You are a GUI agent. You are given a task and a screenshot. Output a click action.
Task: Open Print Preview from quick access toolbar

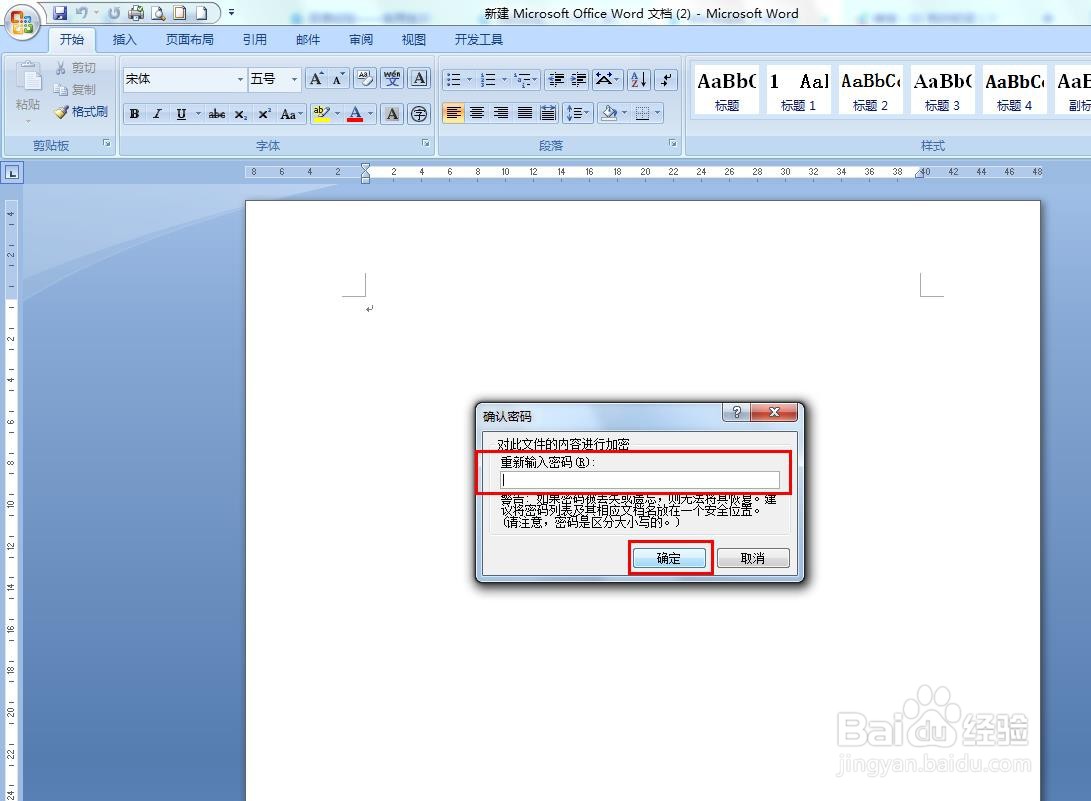click(x=158, y=12)
